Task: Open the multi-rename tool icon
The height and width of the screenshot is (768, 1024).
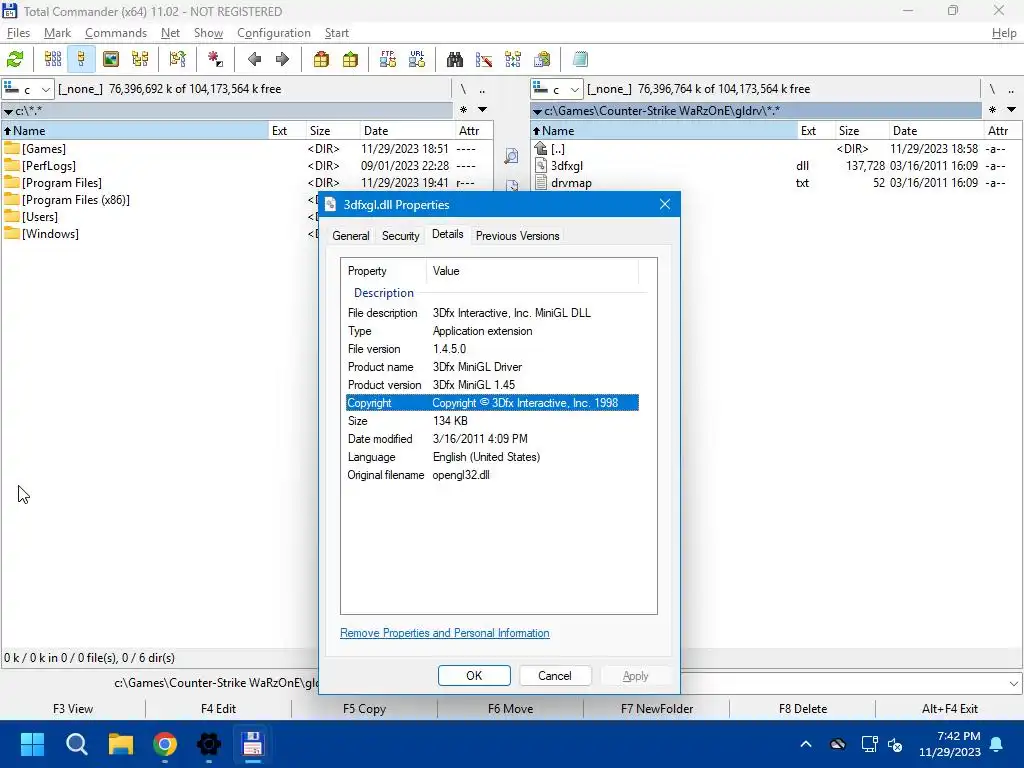Action: (484, 59)
